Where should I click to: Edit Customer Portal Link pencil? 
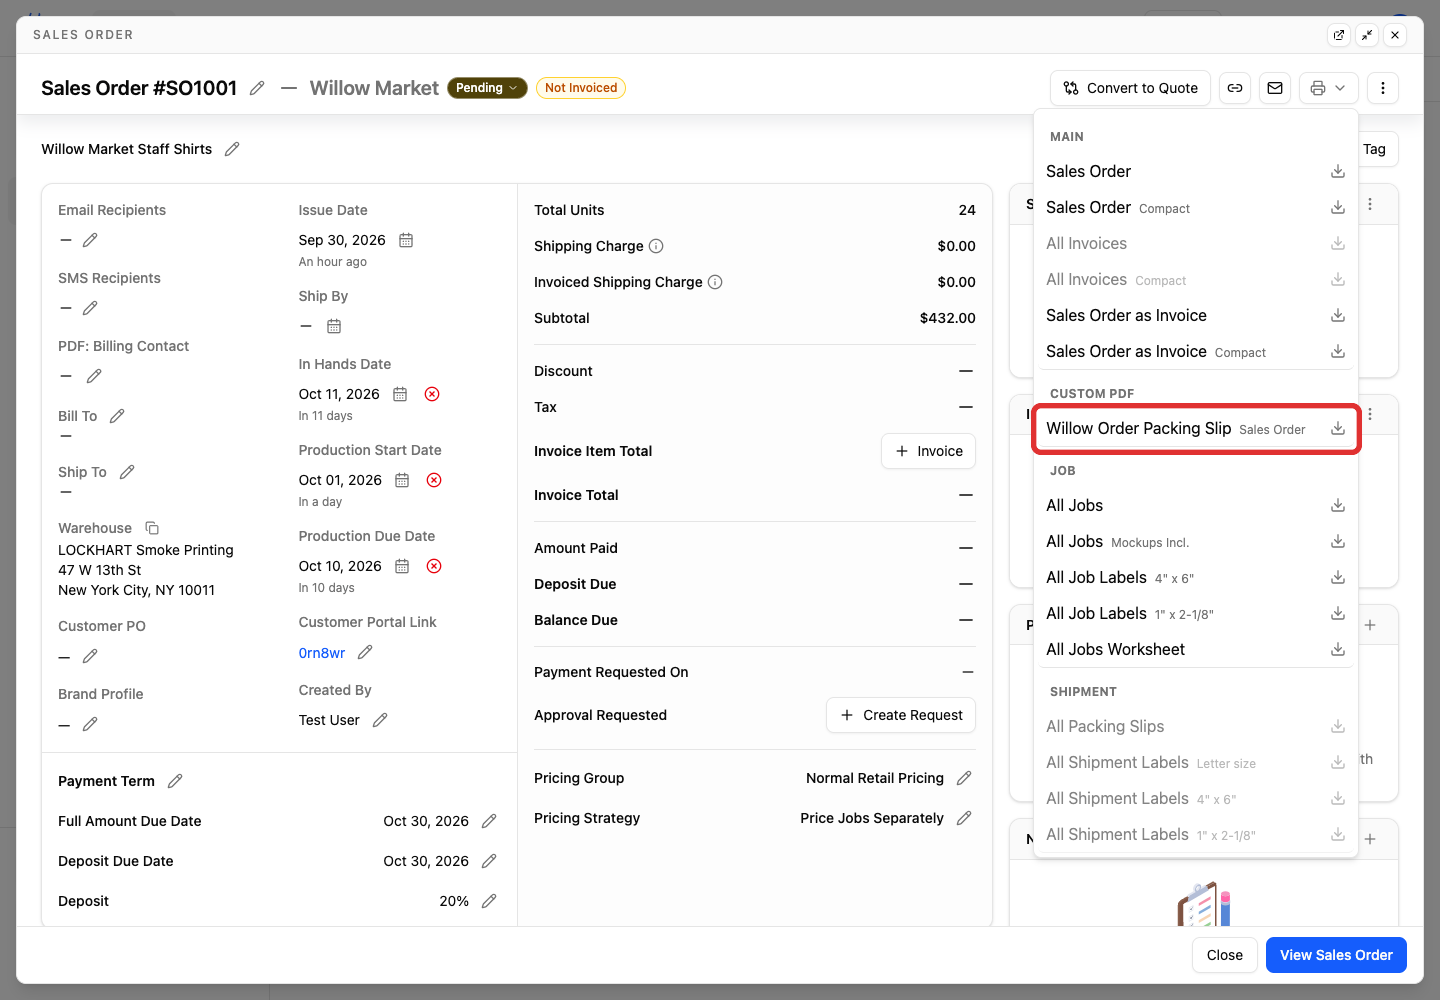(x=365, y=652)
